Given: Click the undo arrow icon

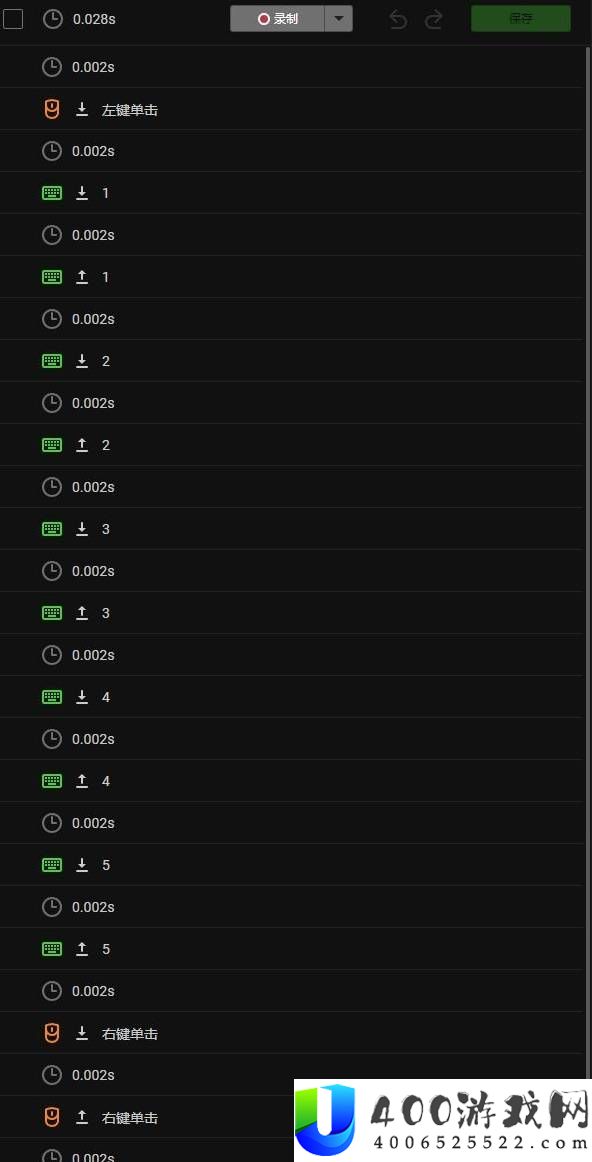Looking at the screenshot, I should pos(398,19).
